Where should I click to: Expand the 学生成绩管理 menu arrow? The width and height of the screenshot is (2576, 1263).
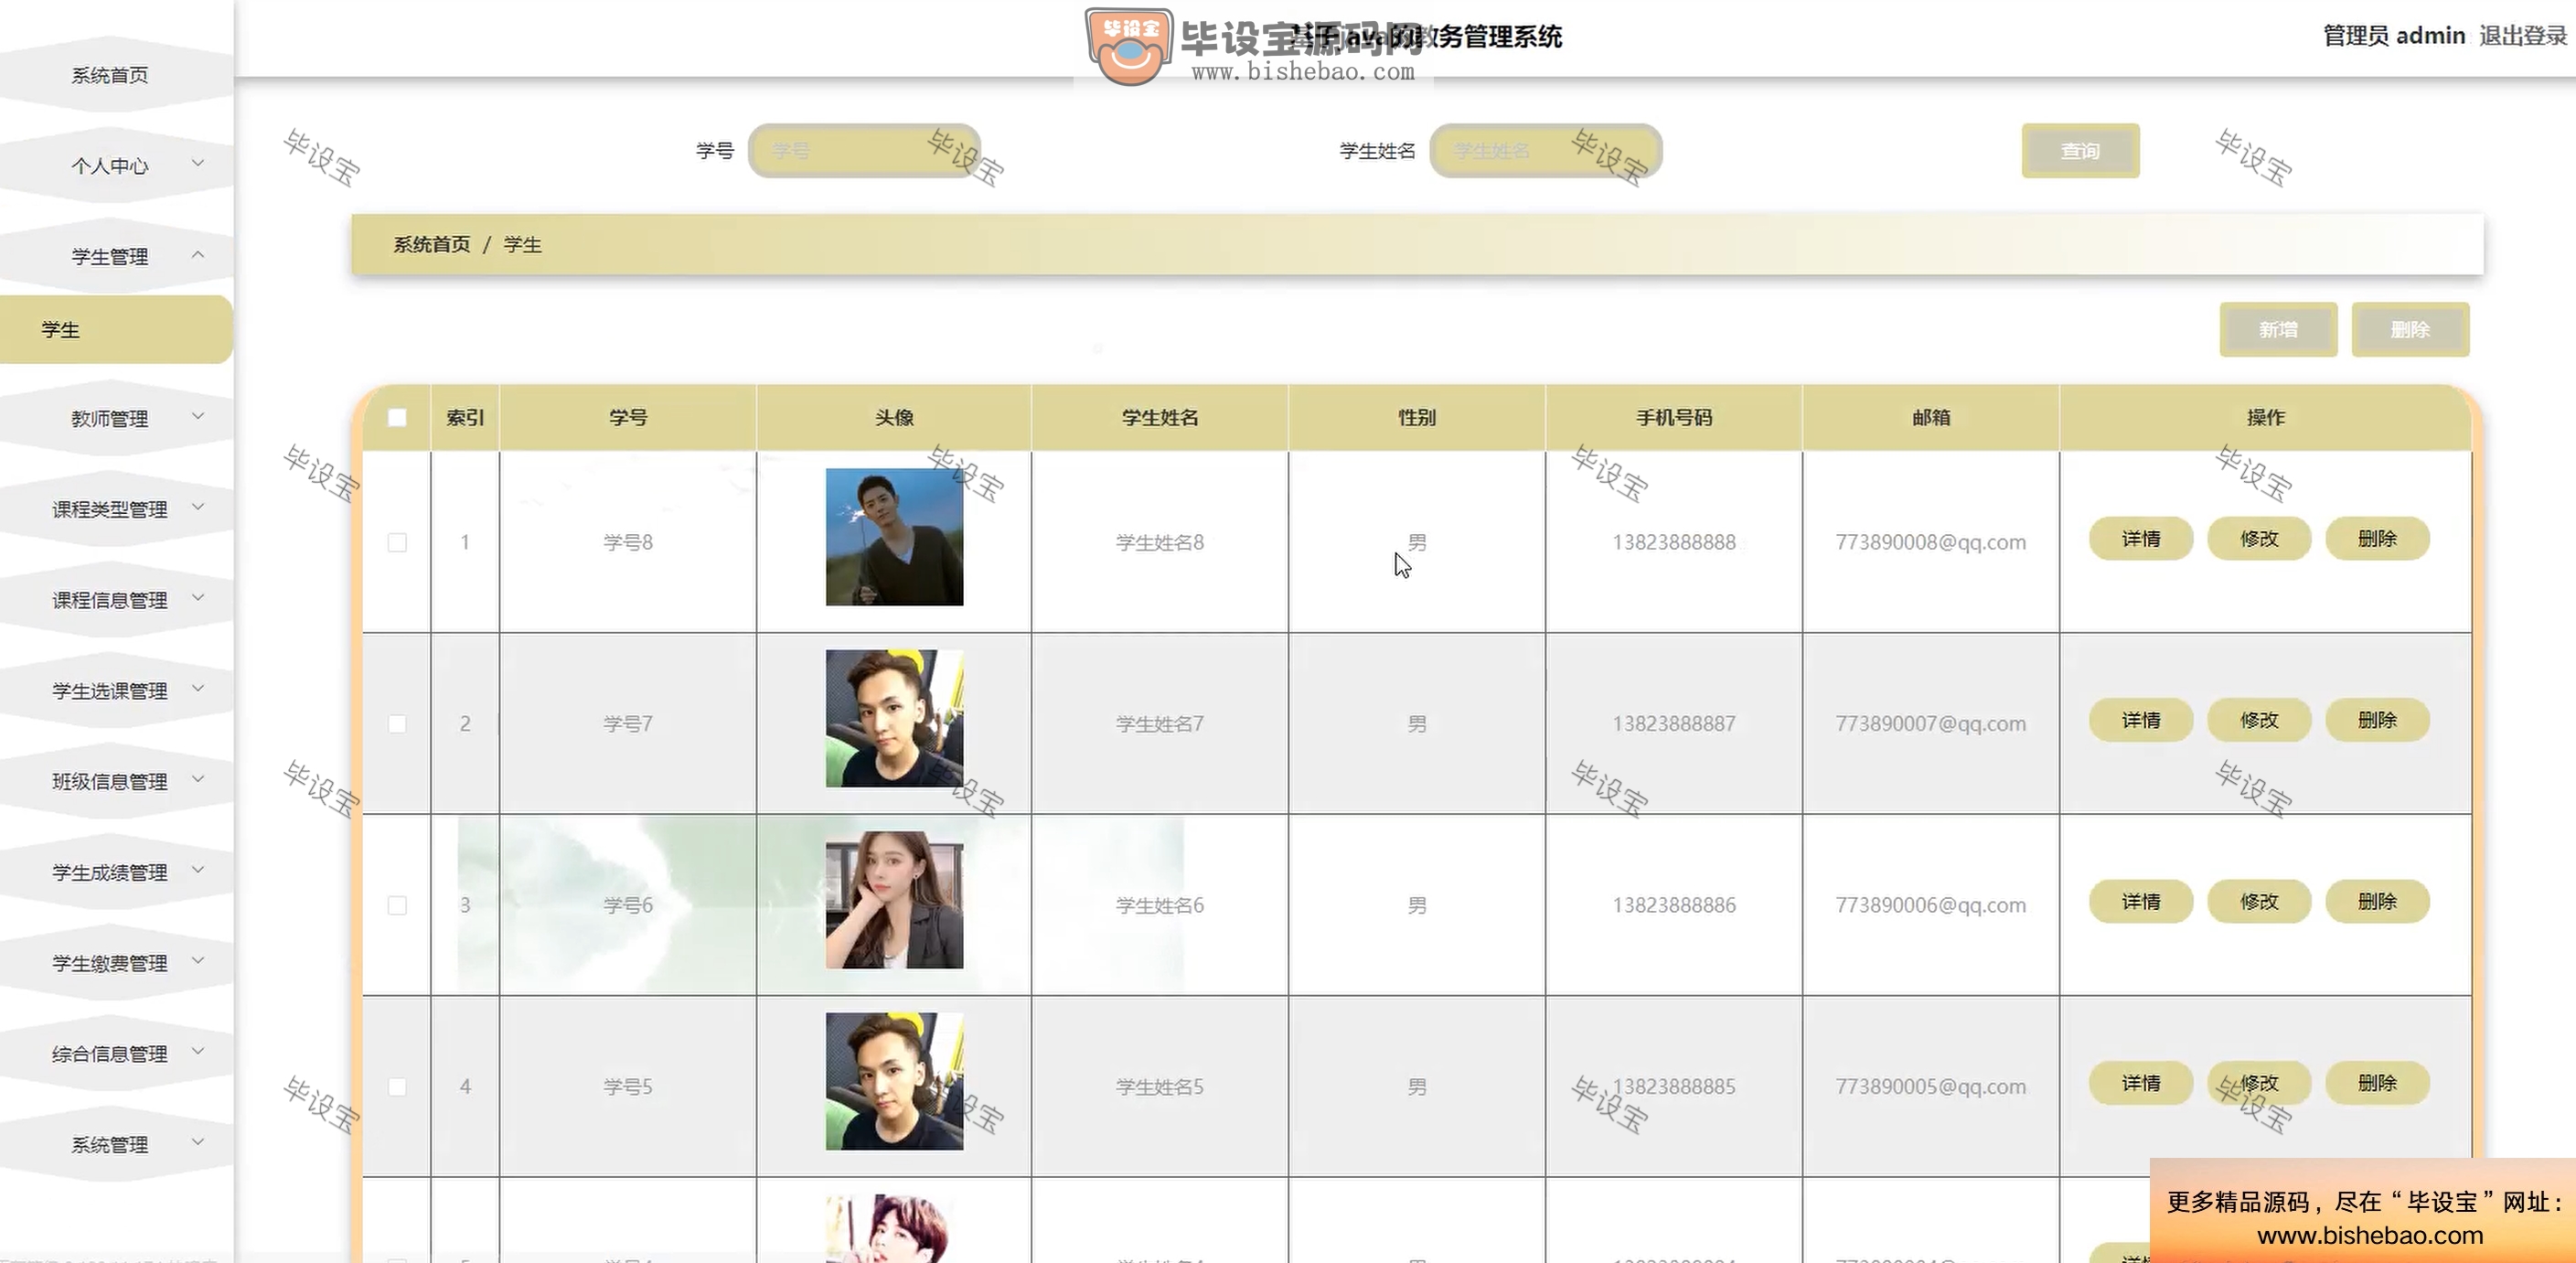[198, 870]
